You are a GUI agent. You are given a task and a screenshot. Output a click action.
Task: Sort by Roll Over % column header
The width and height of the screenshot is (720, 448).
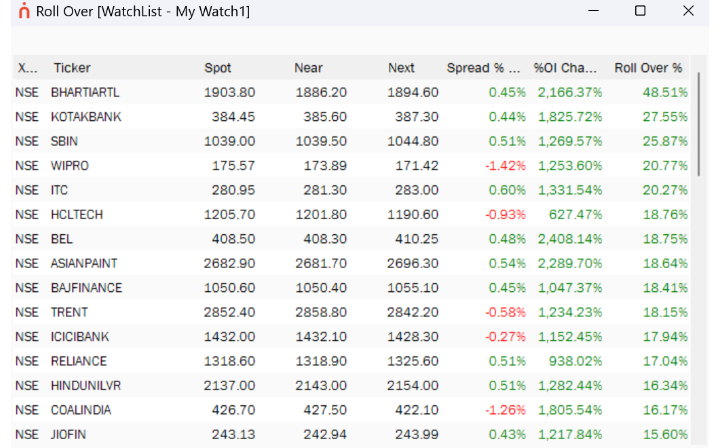tap(648, 68)
